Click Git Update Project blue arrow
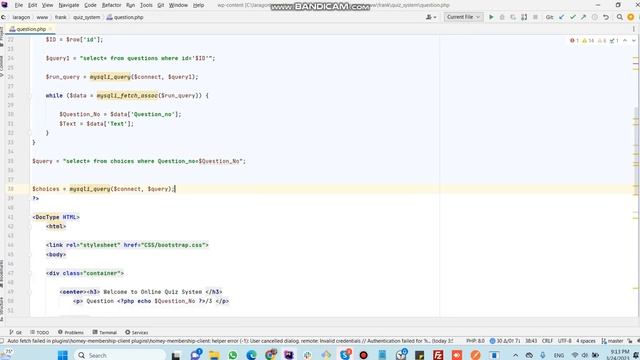The height and width of the screenshot is (360, 640). click(562, 17)
